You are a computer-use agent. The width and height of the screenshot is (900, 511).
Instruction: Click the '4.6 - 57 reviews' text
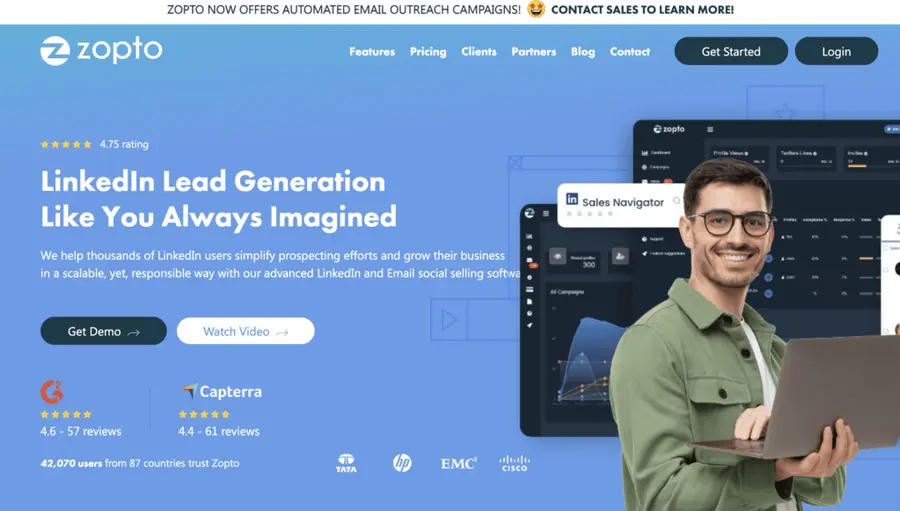[x=81, y=431]
